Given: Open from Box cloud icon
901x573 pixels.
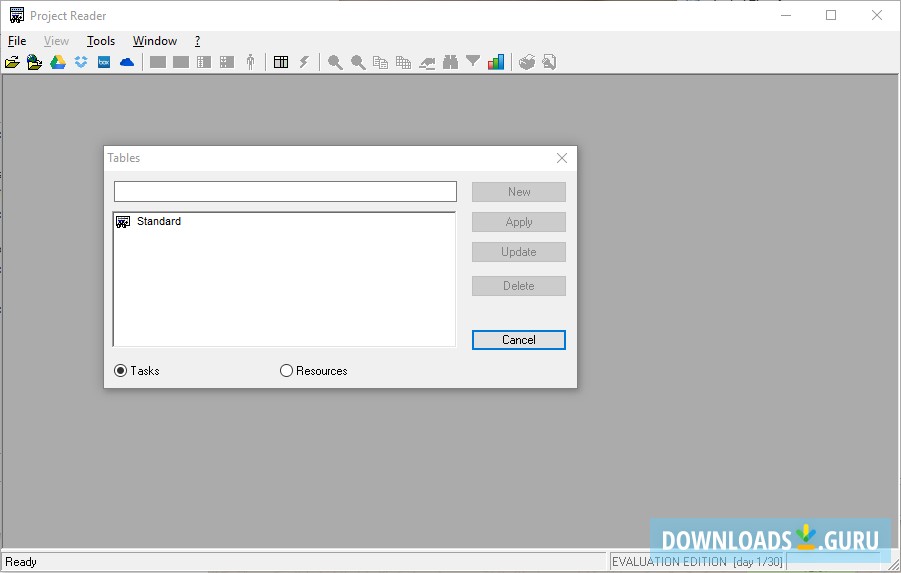Looking at the screenshot, I should coord(104,62).
